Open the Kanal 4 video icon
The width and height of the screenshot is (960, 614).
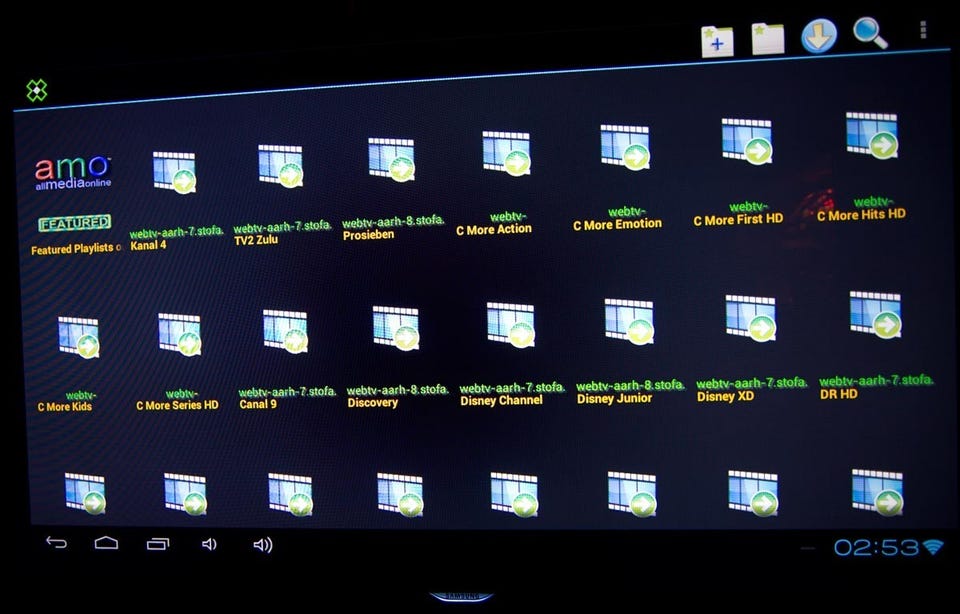point(174,173)
